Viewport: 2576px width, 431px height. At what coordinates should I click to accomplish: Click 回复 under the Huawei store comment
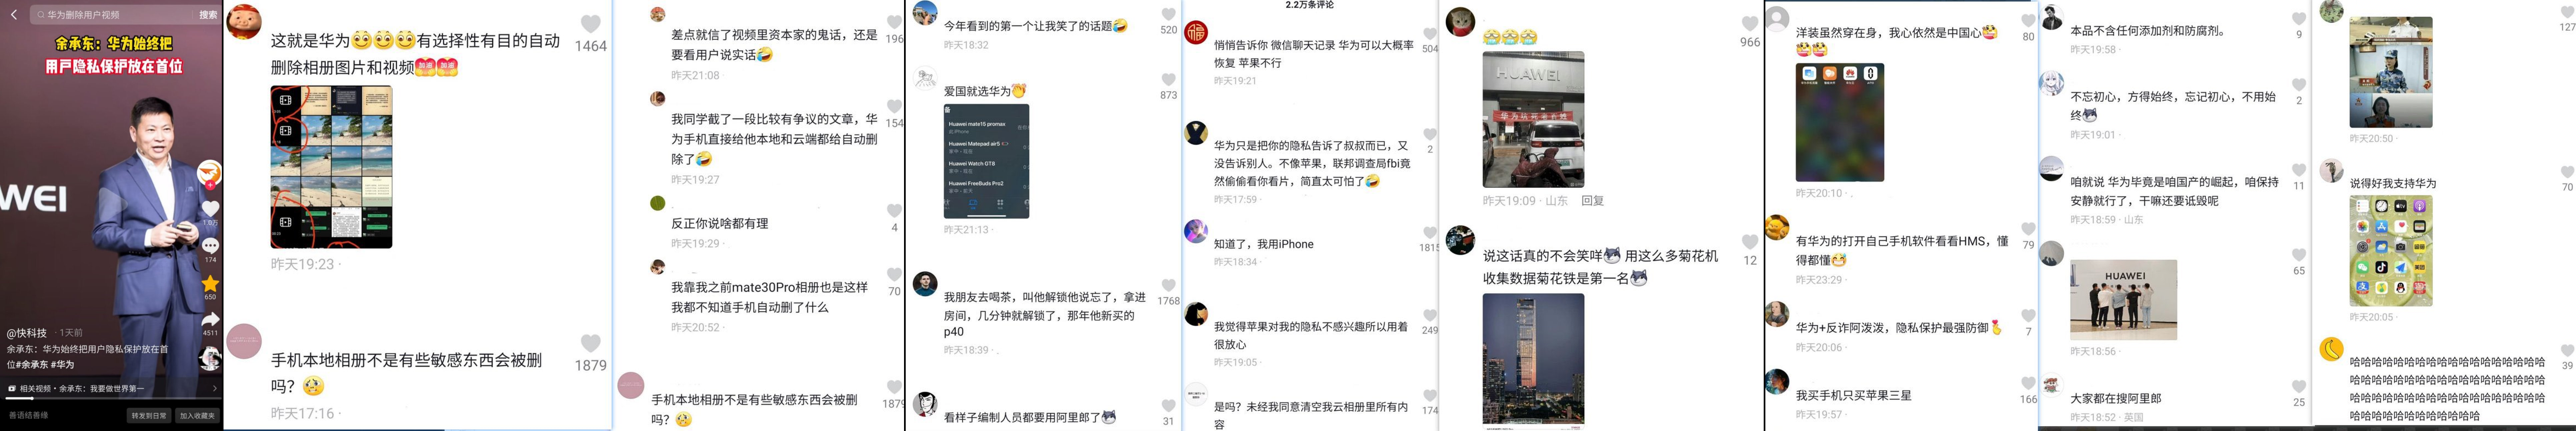[1592, 201]
